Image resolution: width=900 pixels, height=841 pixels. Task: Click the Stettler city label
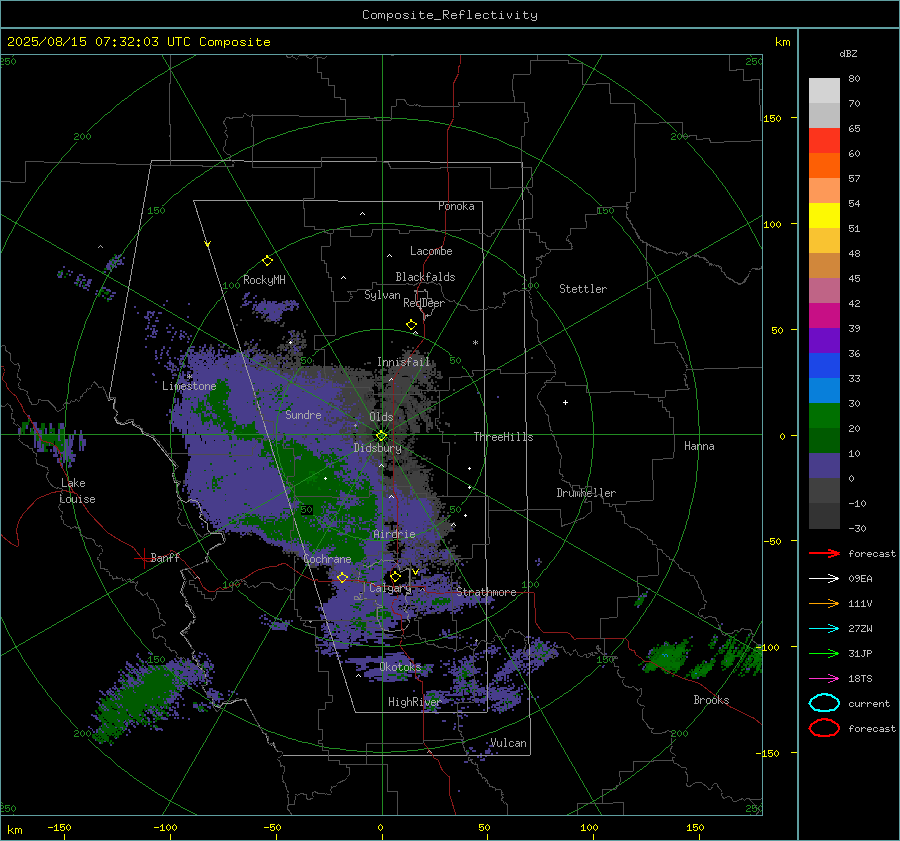click(583, 289)
